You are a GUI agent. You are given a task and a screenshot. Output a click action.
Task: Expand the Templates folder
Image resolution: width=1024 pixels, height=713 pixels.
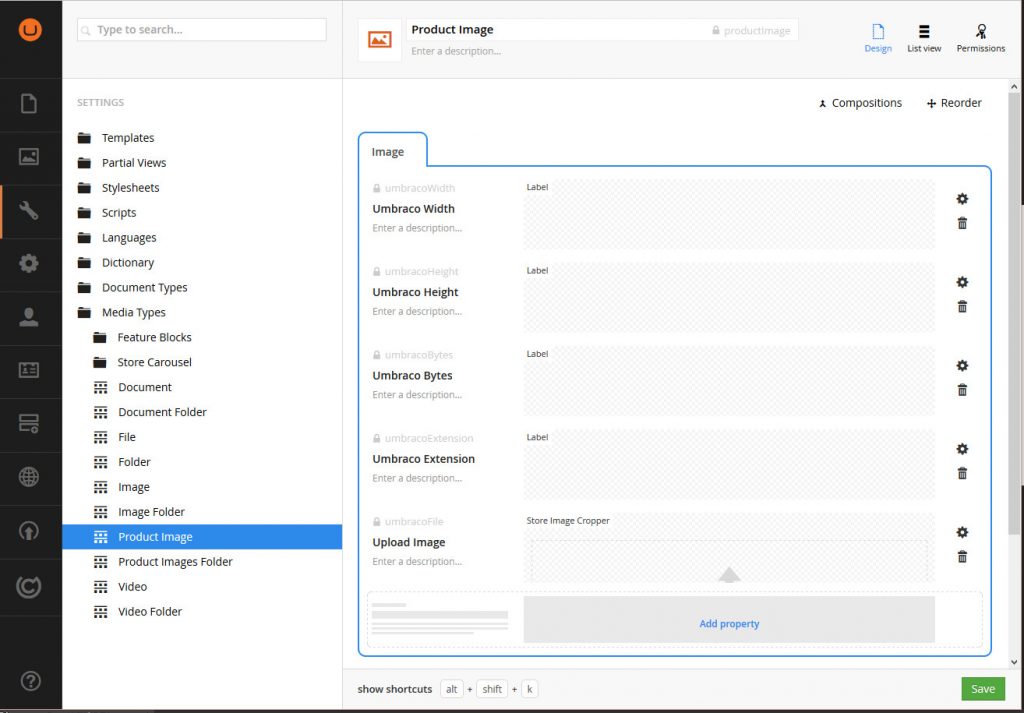[x=127, y=138]
